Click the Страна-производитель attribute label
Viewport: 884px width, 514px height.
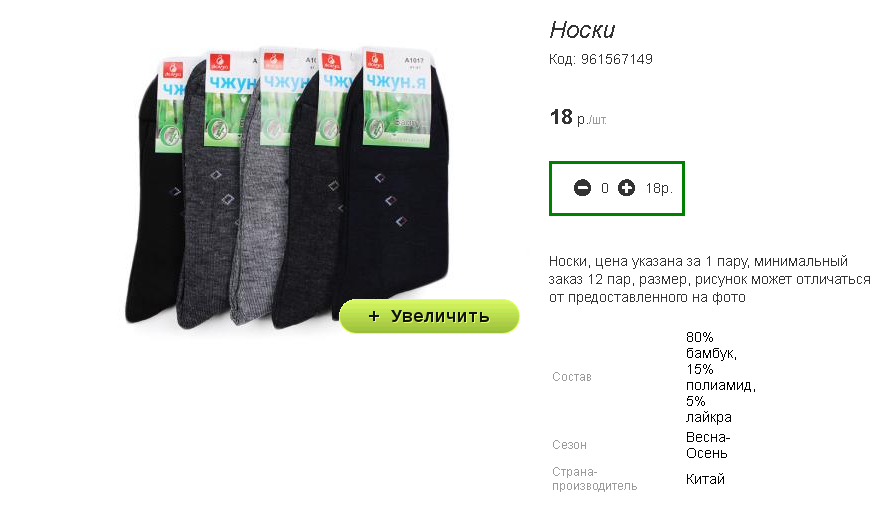594,478
